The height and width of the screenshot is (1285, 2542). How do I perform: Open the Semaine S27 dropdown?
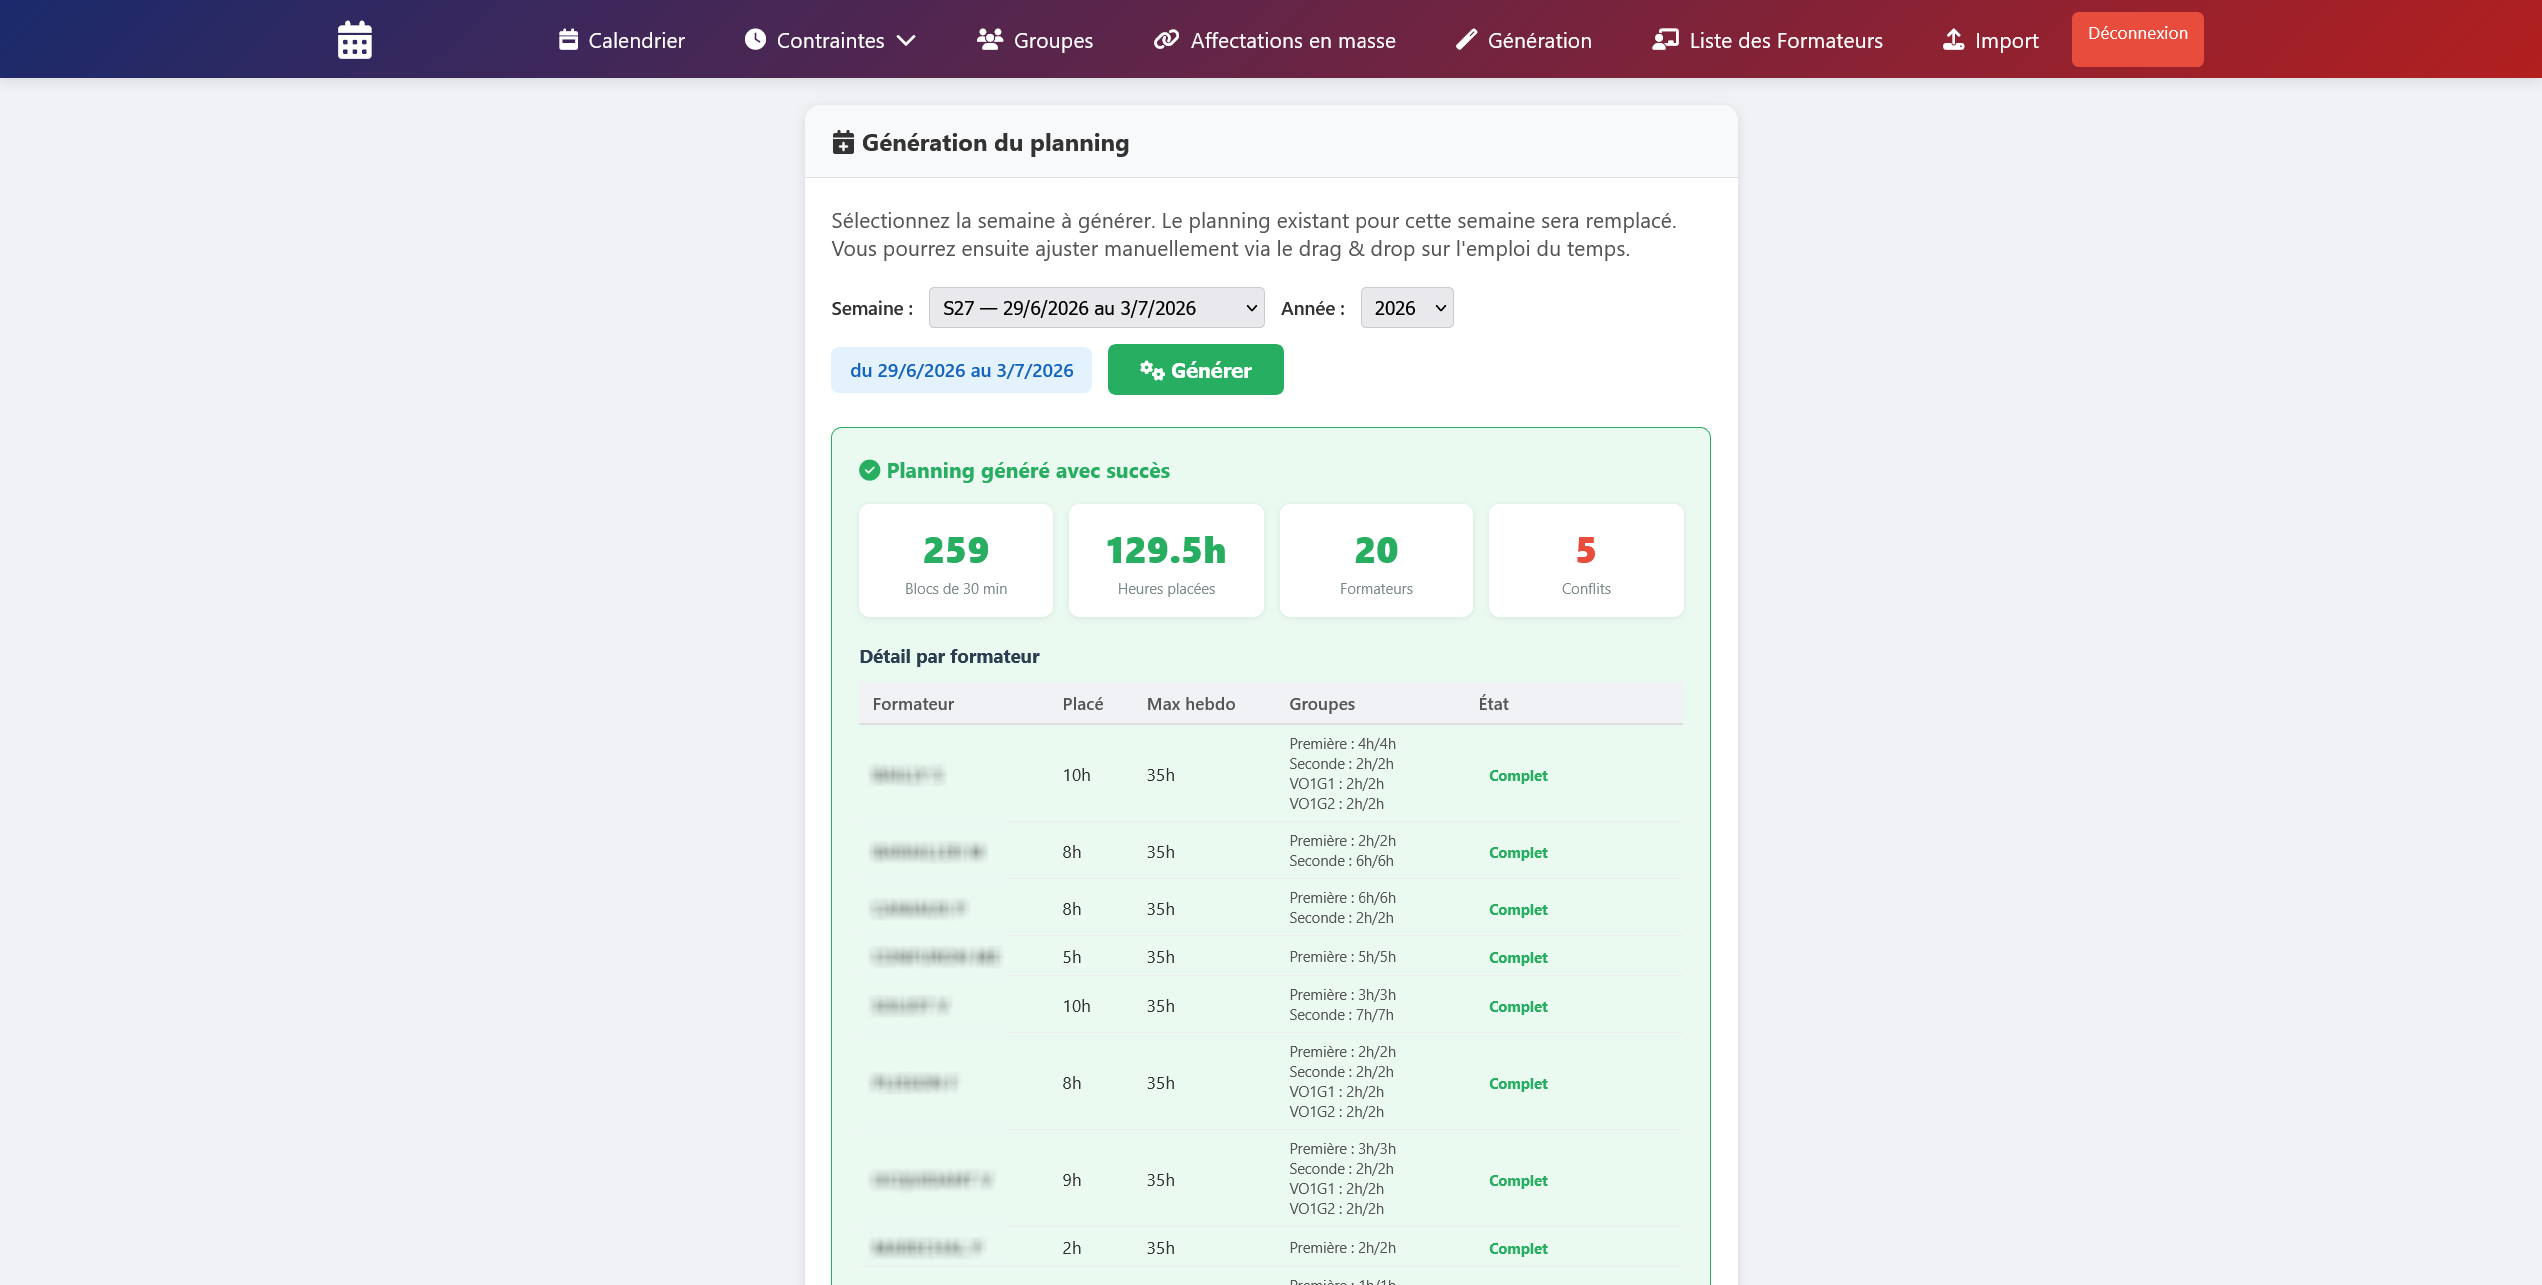pyautogui.click(x=1096, y=308)
